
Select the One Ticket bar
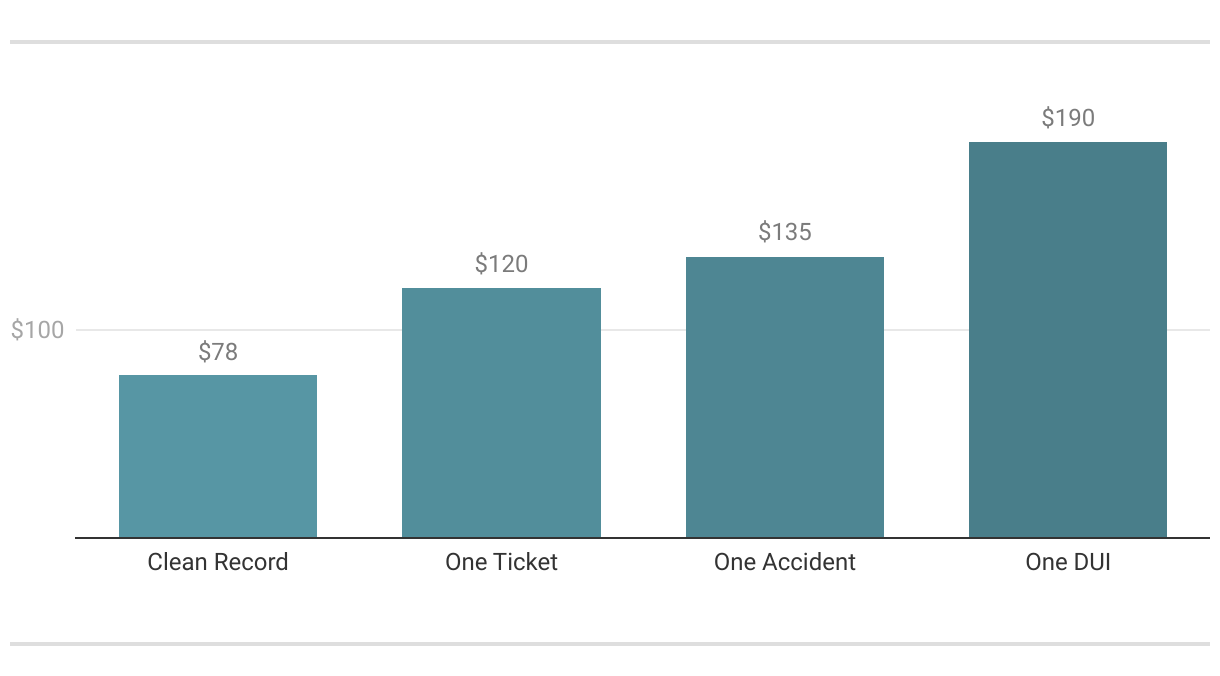501,412
